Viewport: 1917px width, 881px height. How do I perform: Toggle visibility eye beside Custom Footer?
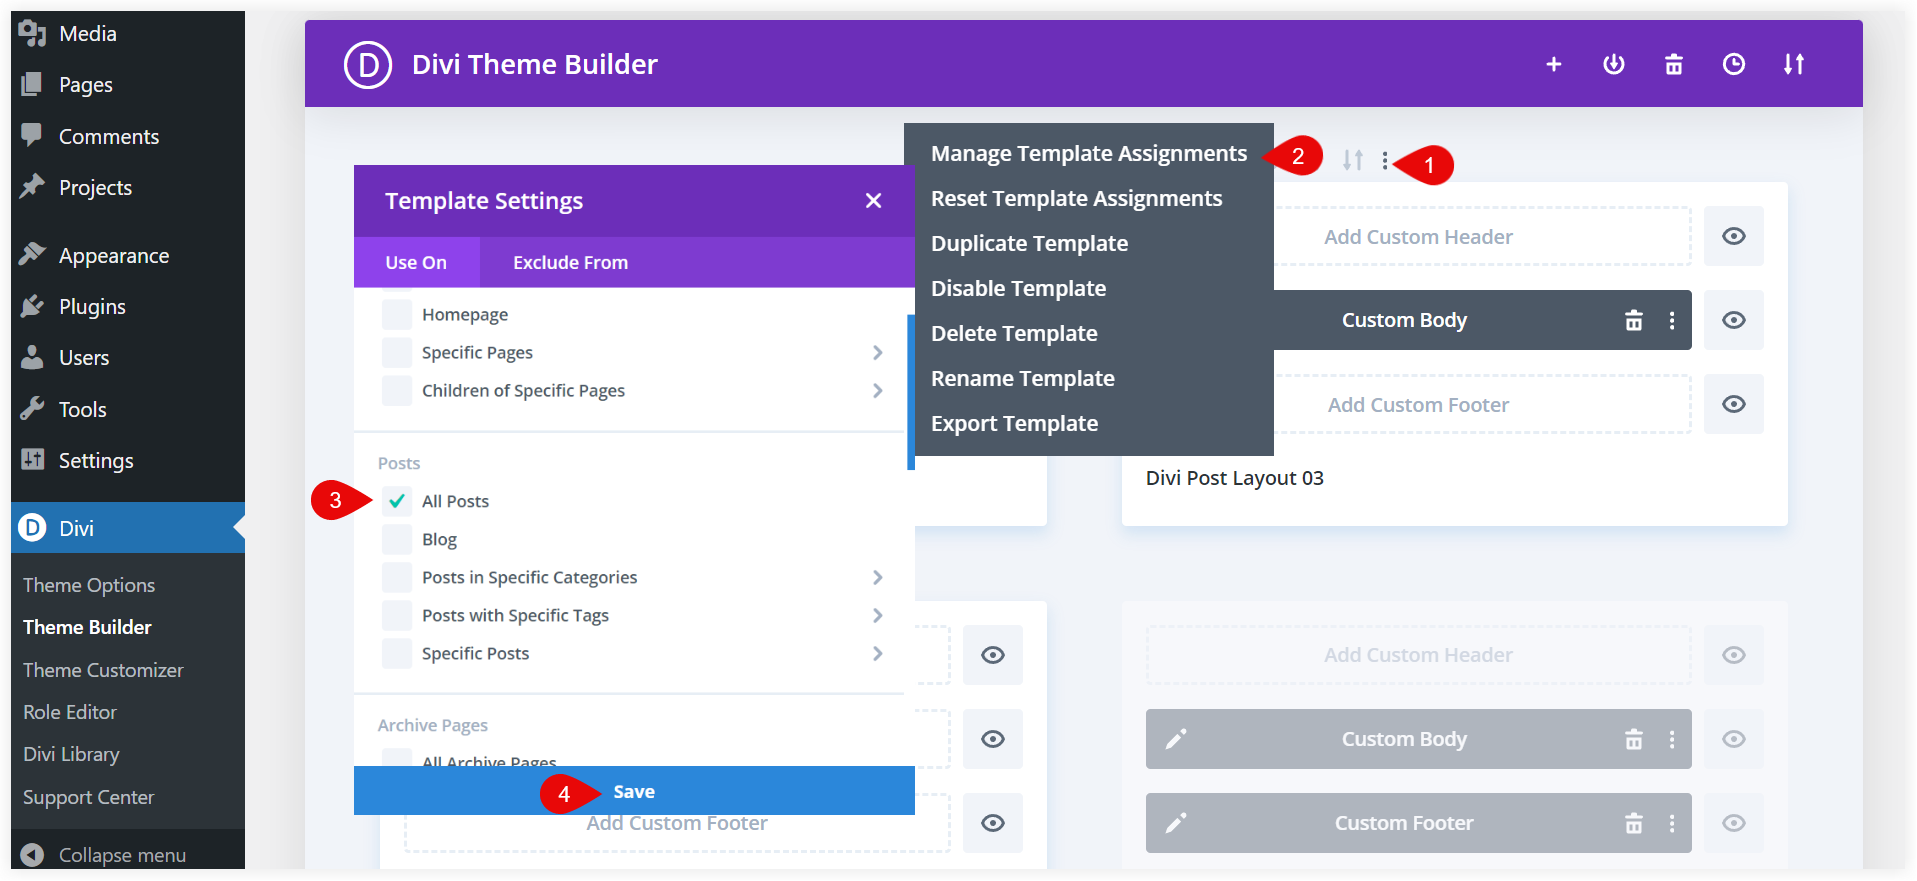[x=1733, y=823]
